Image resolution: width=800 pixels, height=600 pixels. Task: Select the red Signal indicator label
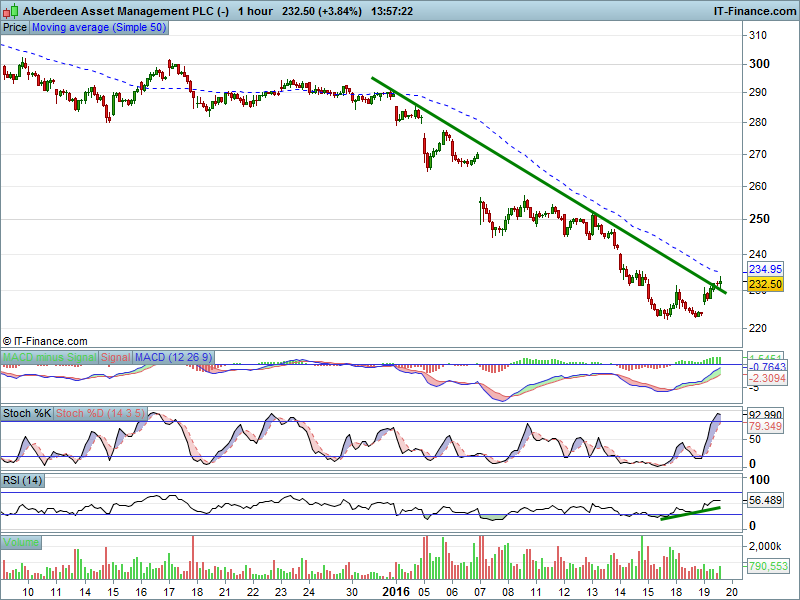click(x=115, y=357)
